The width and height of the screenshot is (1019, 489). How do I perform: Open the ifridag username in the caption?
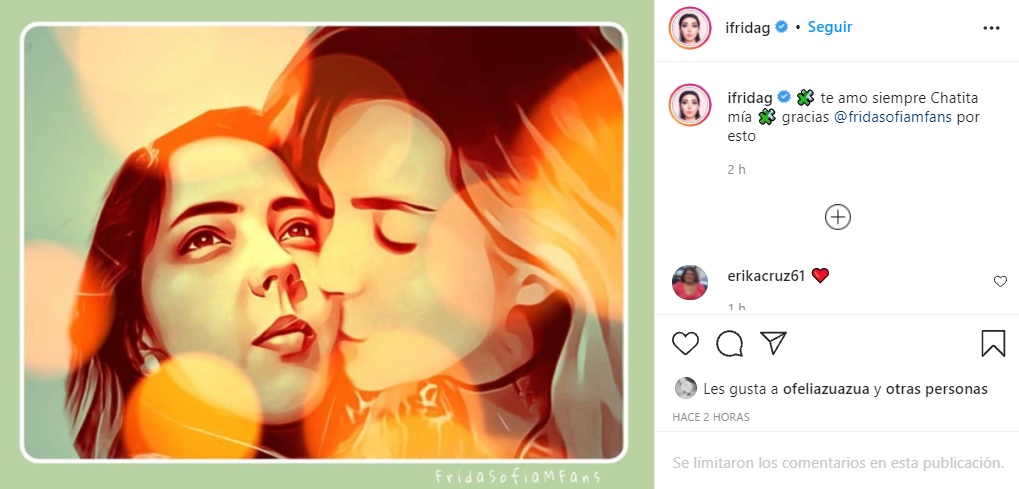click(750, 98)
